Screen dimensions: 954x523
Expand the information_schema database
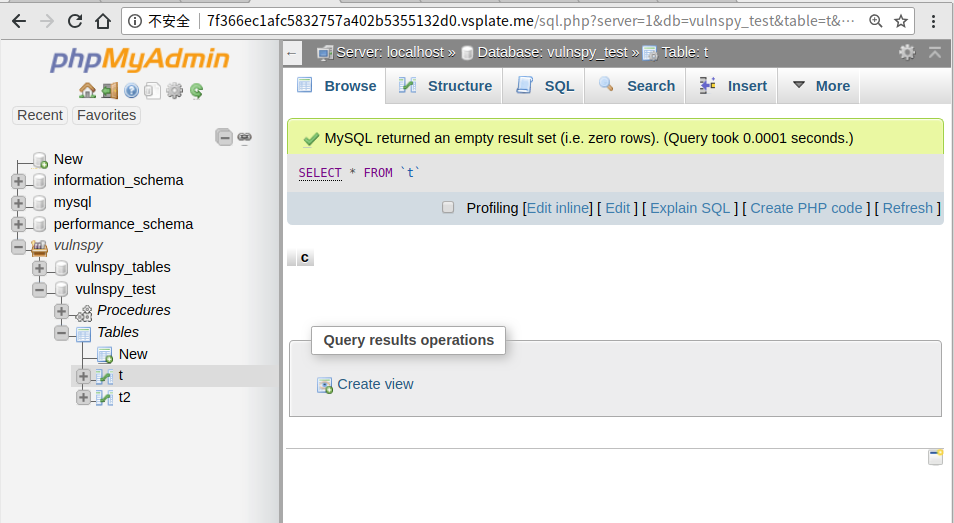(18, 181)
